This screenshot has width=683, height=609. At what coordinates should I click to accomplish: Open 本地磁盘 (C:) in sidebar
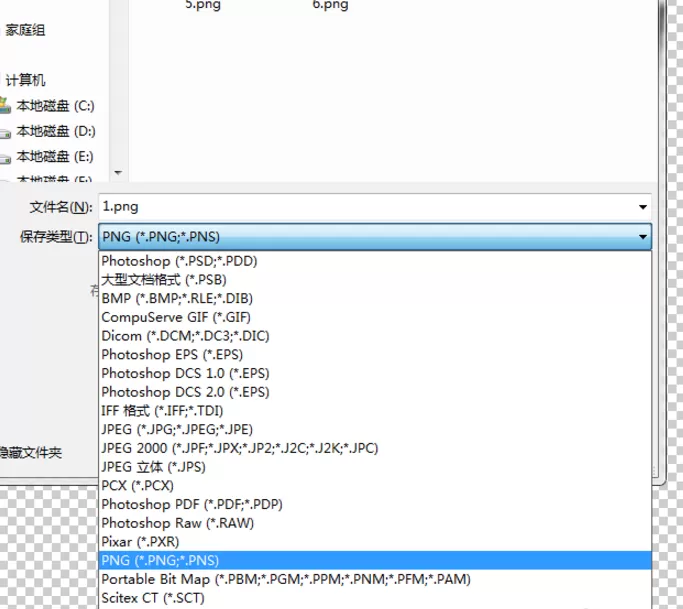tap(55, 106)
